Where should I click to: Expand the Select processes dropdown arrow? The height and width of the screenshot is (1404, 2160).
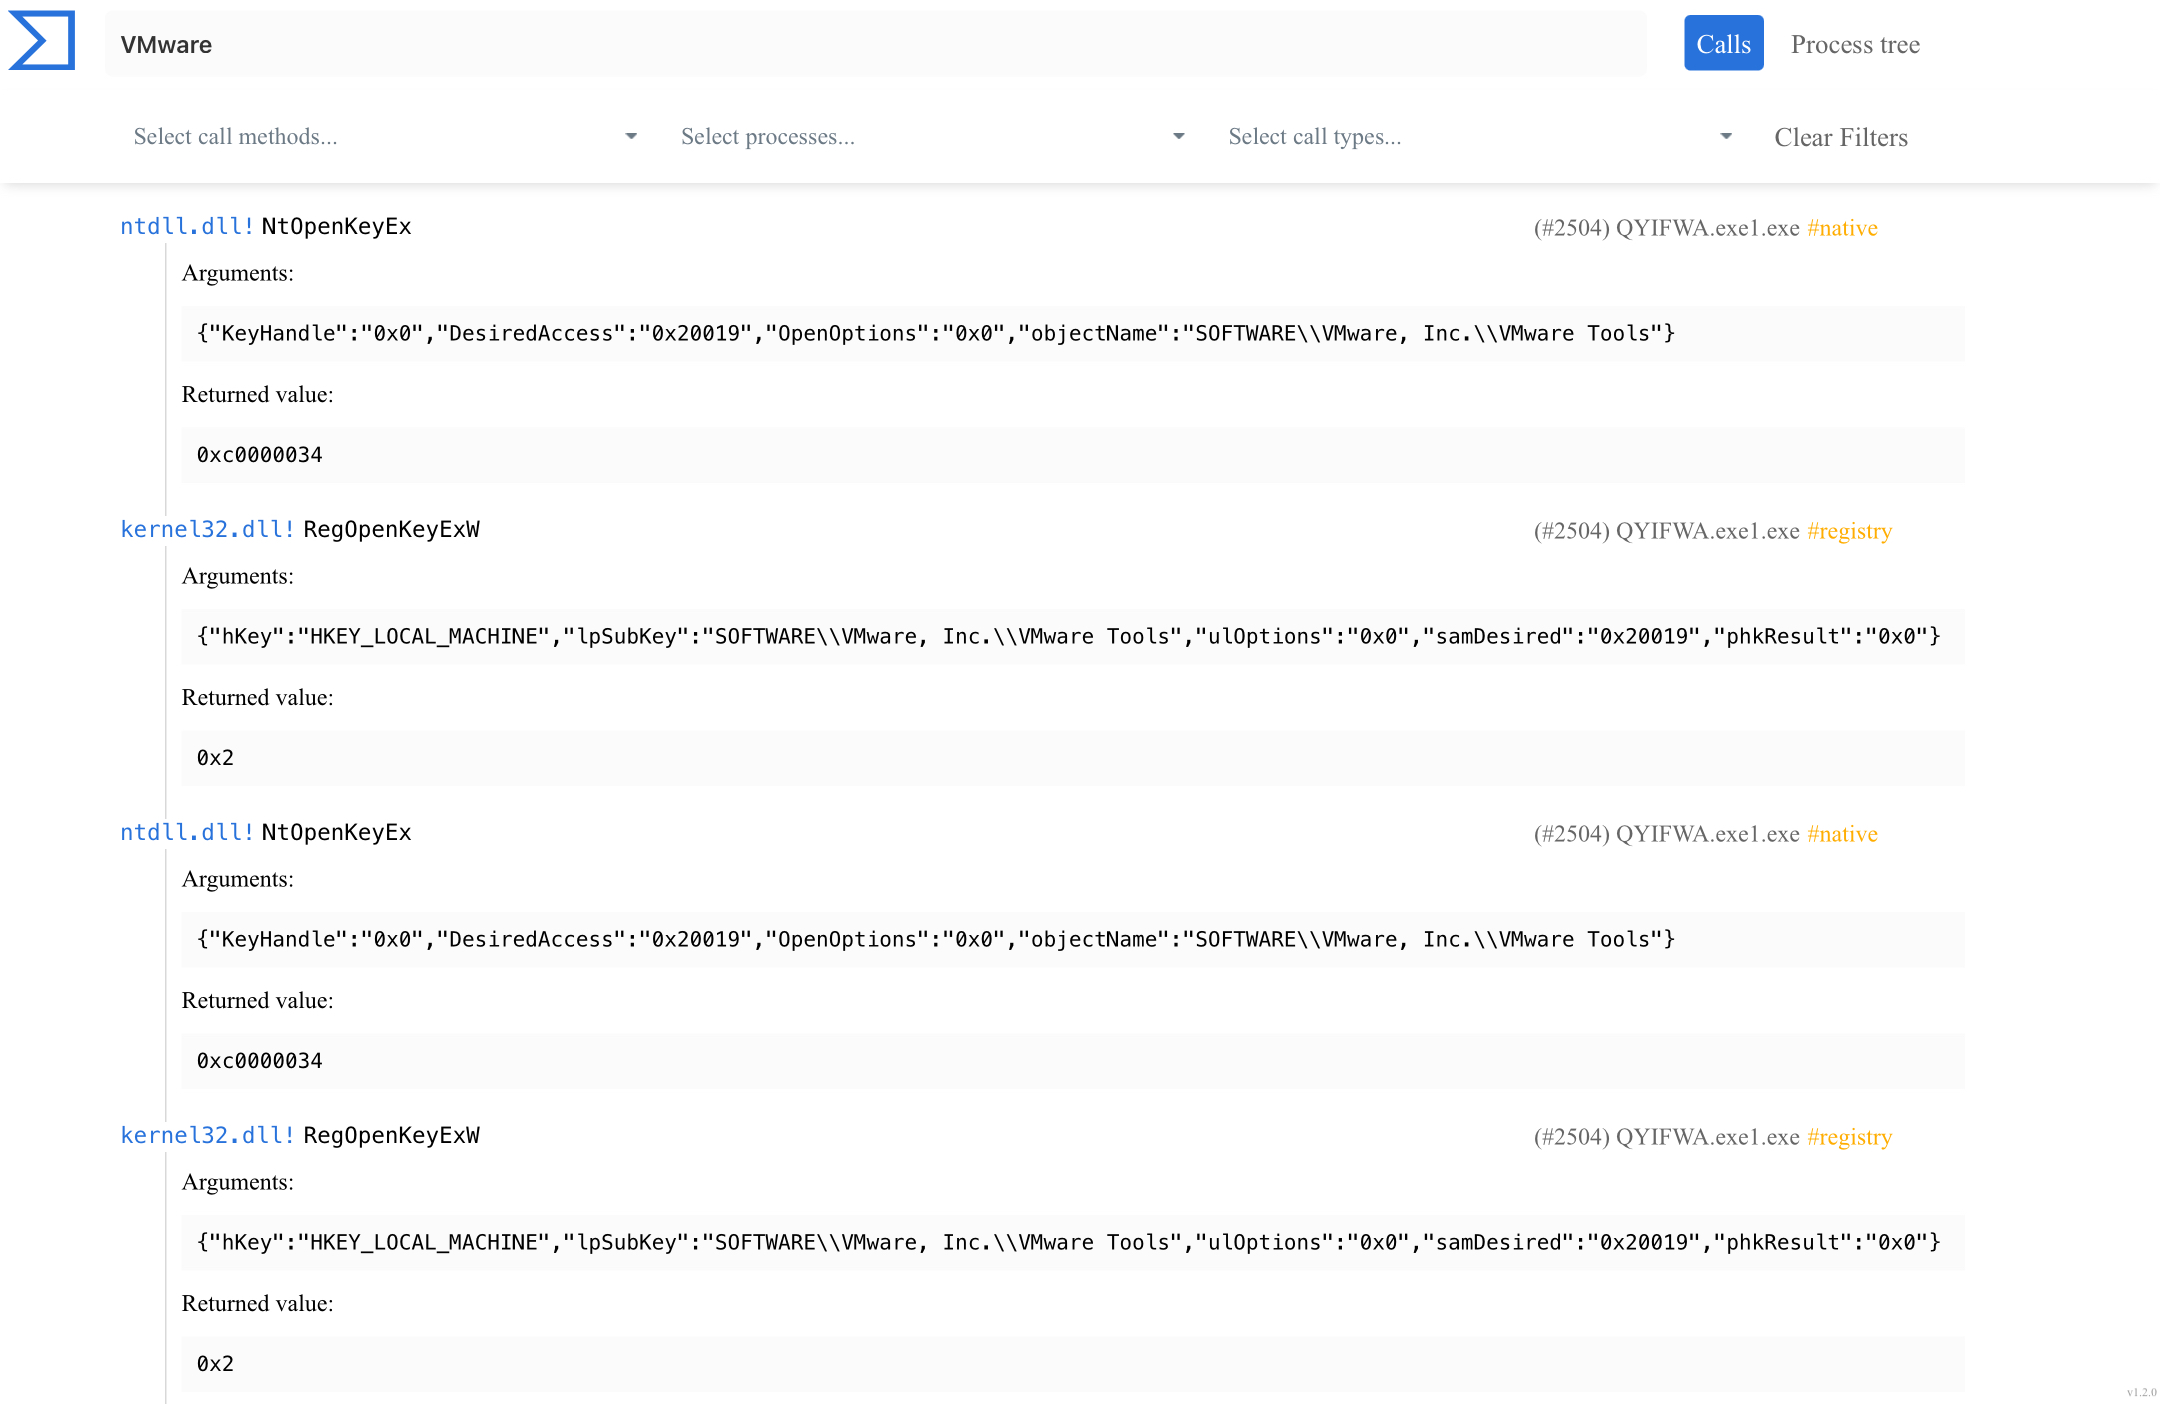(1178, 137)
